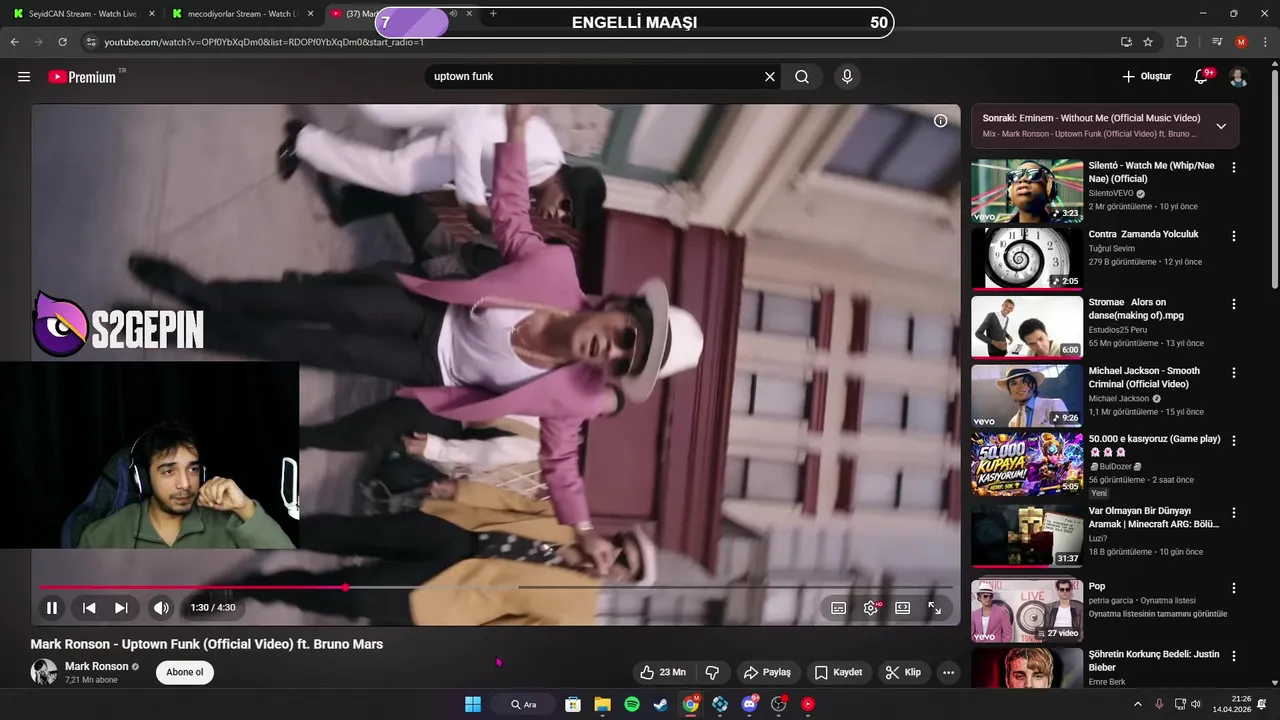Mute the player volume
The height and width of the screenshot is (720, 1280).
(161, 608)
